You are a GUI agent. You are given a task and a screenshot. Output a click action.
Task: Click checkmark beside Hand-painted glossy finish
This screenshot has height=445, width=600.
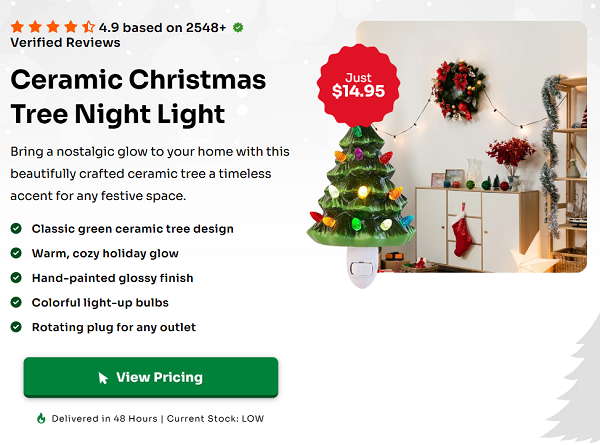[16, 278]
